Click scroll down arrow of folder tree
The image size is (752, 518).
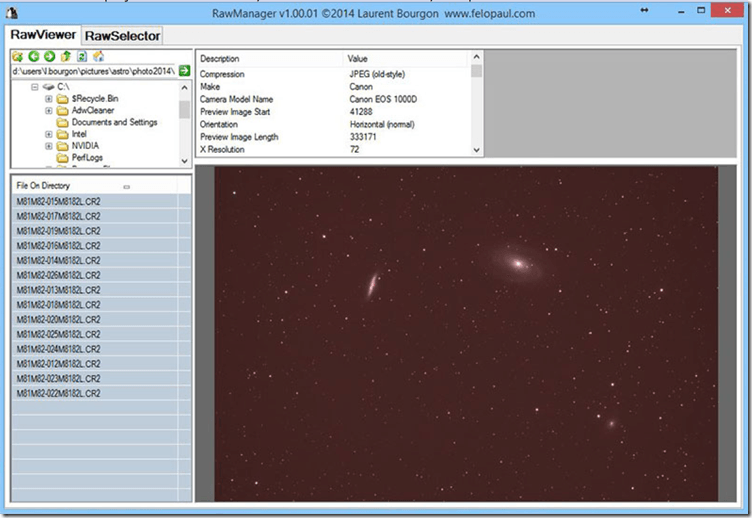[185, 161]
